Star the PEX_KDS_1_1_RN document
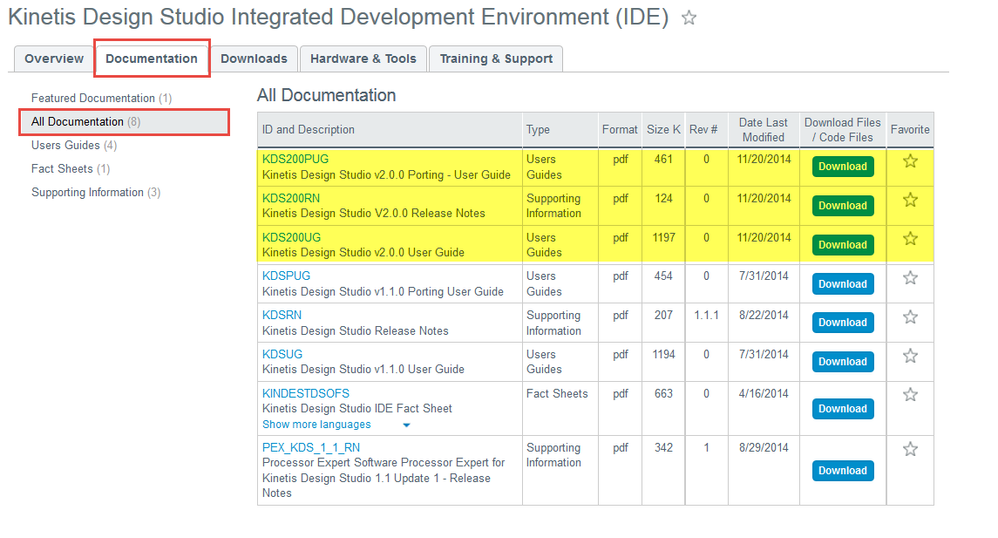This screenshot has height=538, width=998. [910, 449]
